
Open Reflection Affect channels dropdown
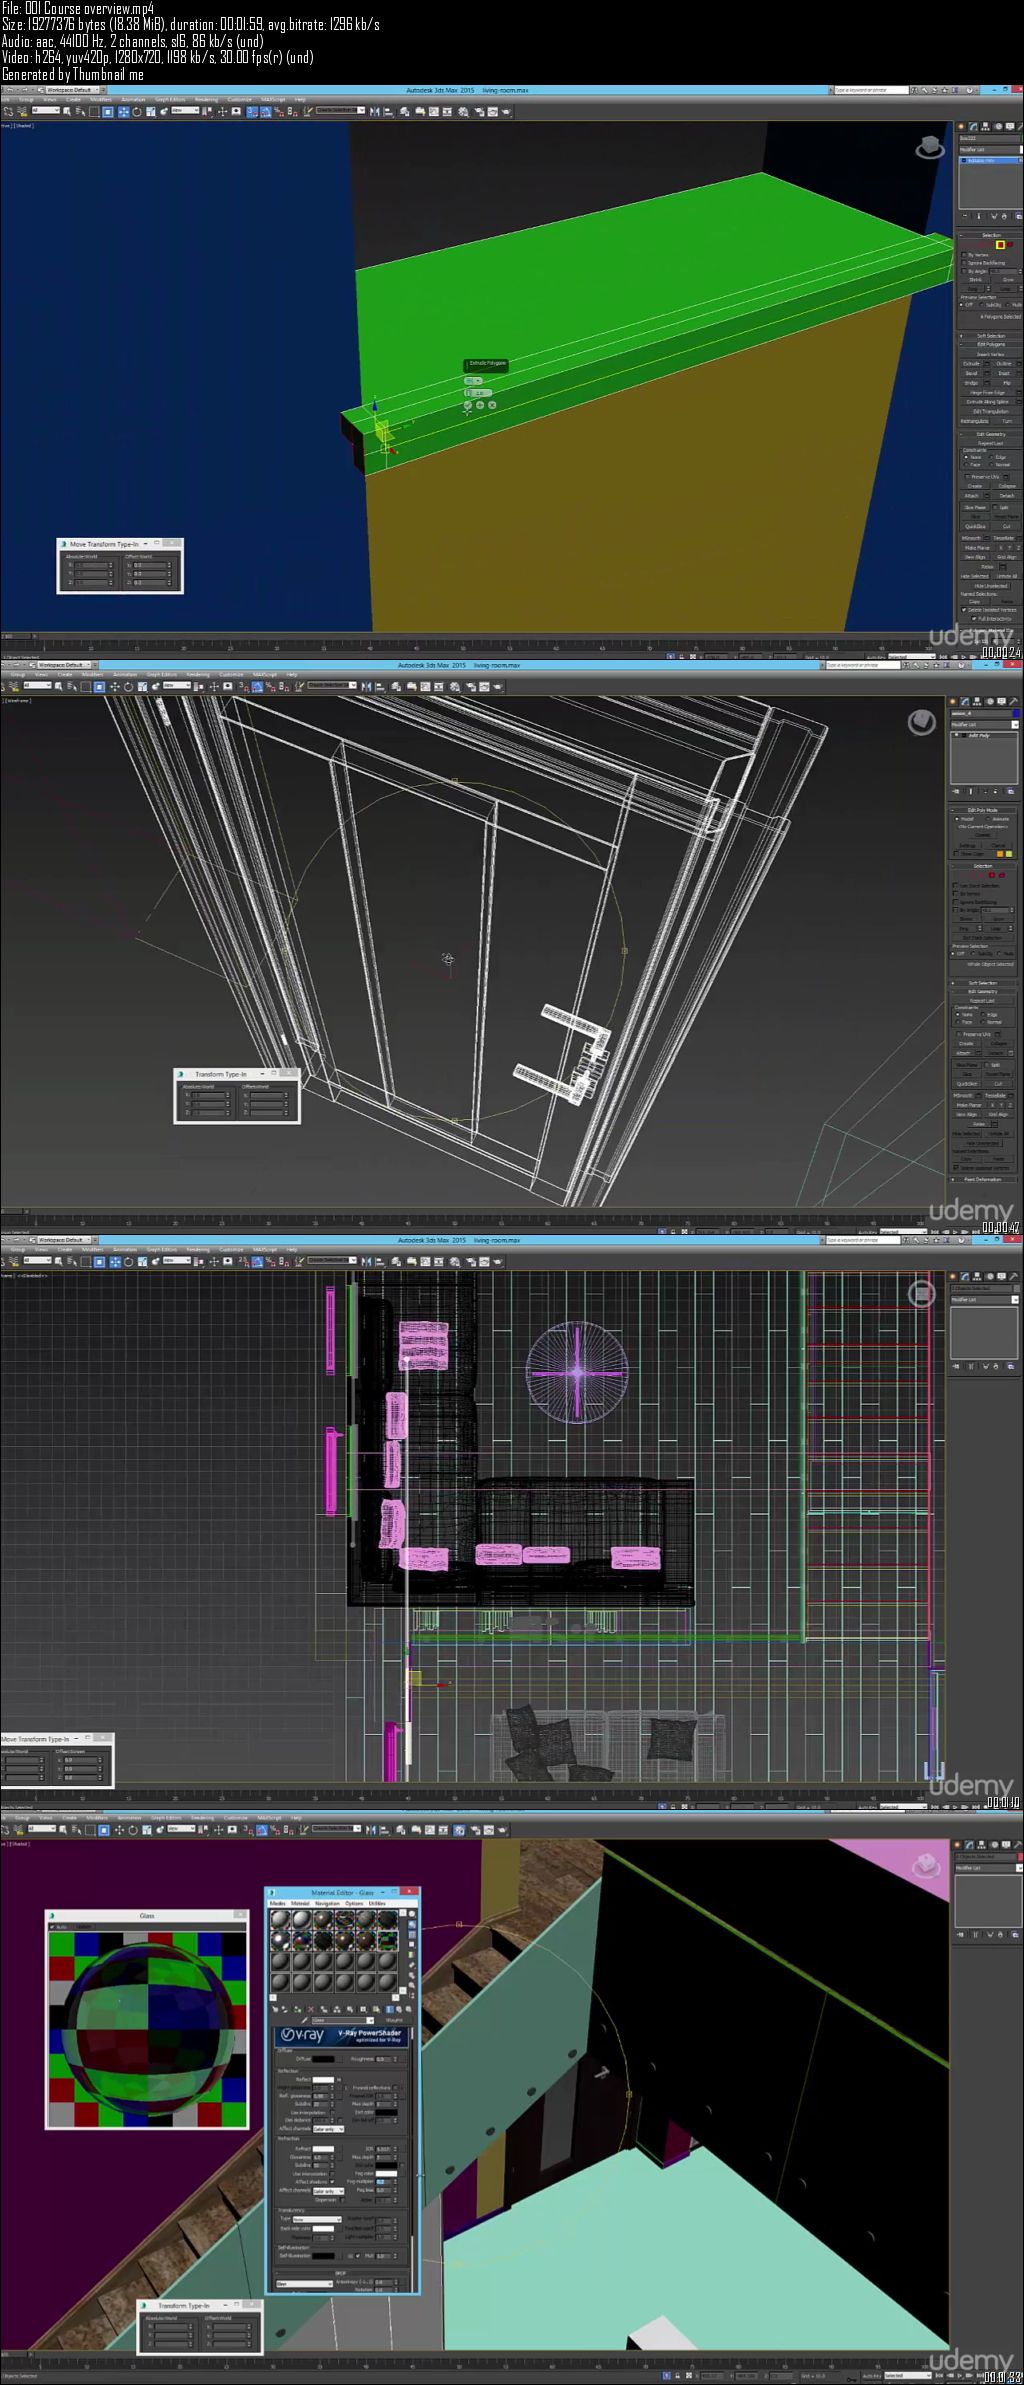pyautogui.click(x=329, y=2129)
